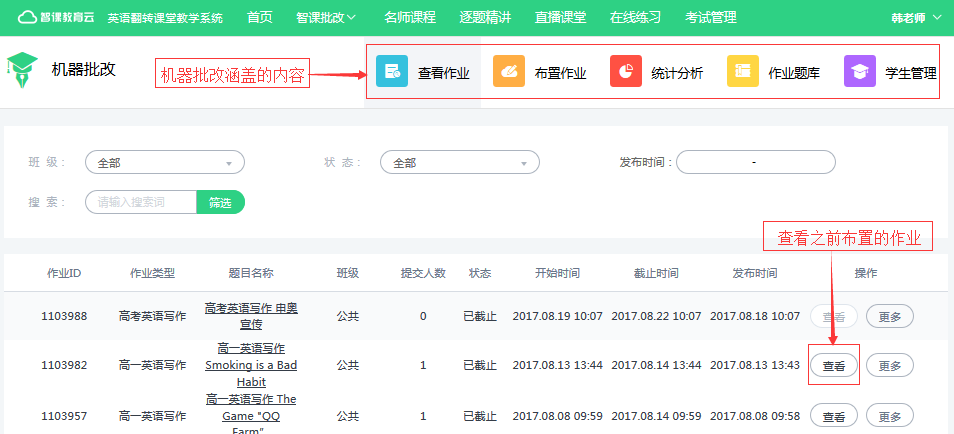Click the 发布时间 column header in table
954x434 pixels.
click(754, 273)
